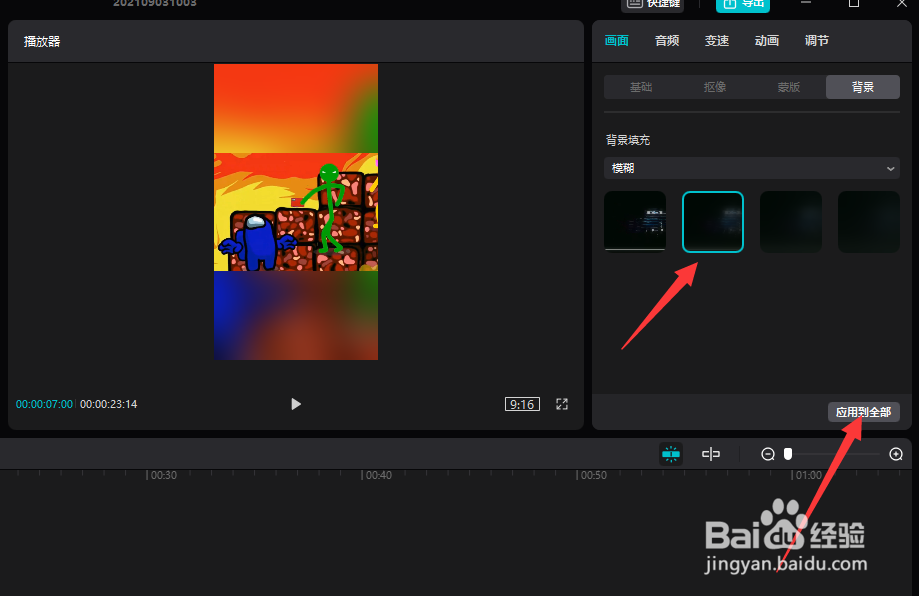Toggle the timeline auto-snap icon
The height and width of the screenshot is (596, 919).
[x=671, y=454]
